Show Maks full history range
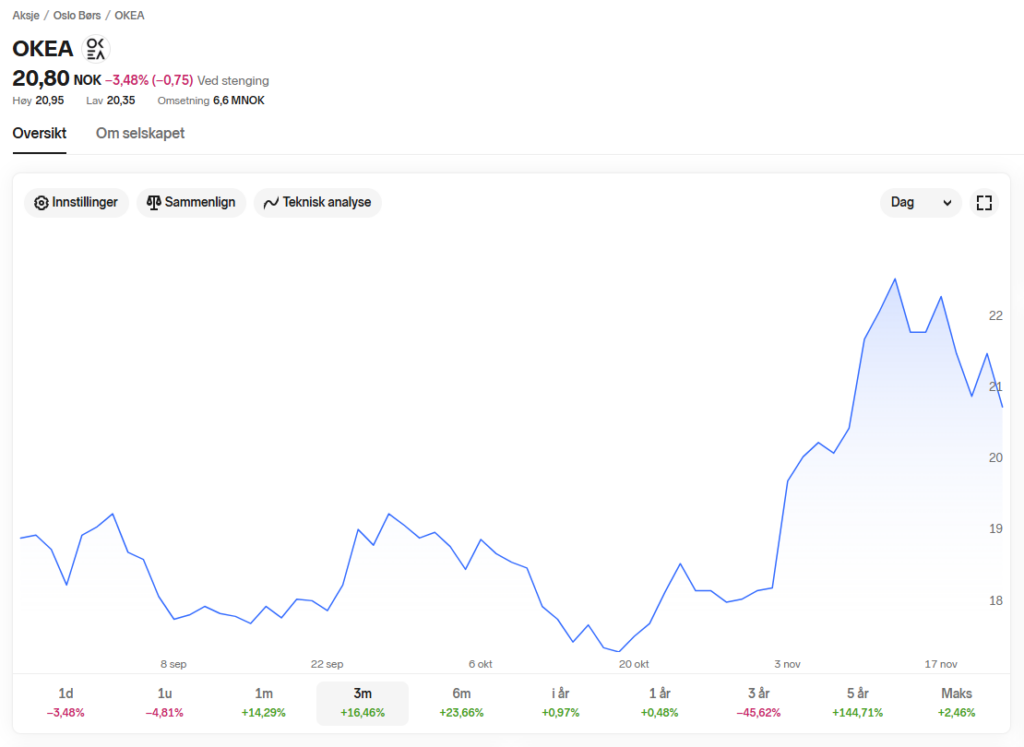This screenshot has height=747, width=1024. tap(956, 702)
